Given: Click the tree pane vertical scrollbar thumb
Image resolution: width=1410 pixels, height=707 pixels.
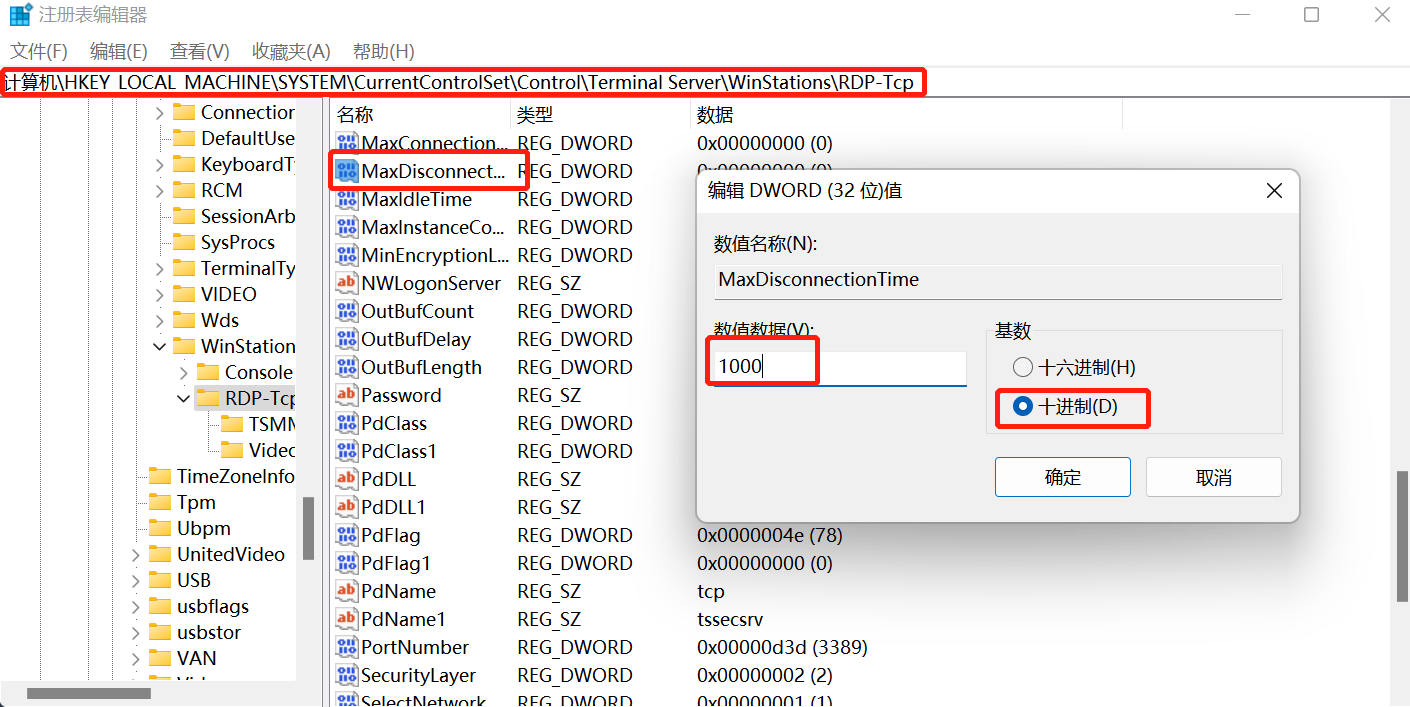Looking at the screenshot, I should 309,527.
